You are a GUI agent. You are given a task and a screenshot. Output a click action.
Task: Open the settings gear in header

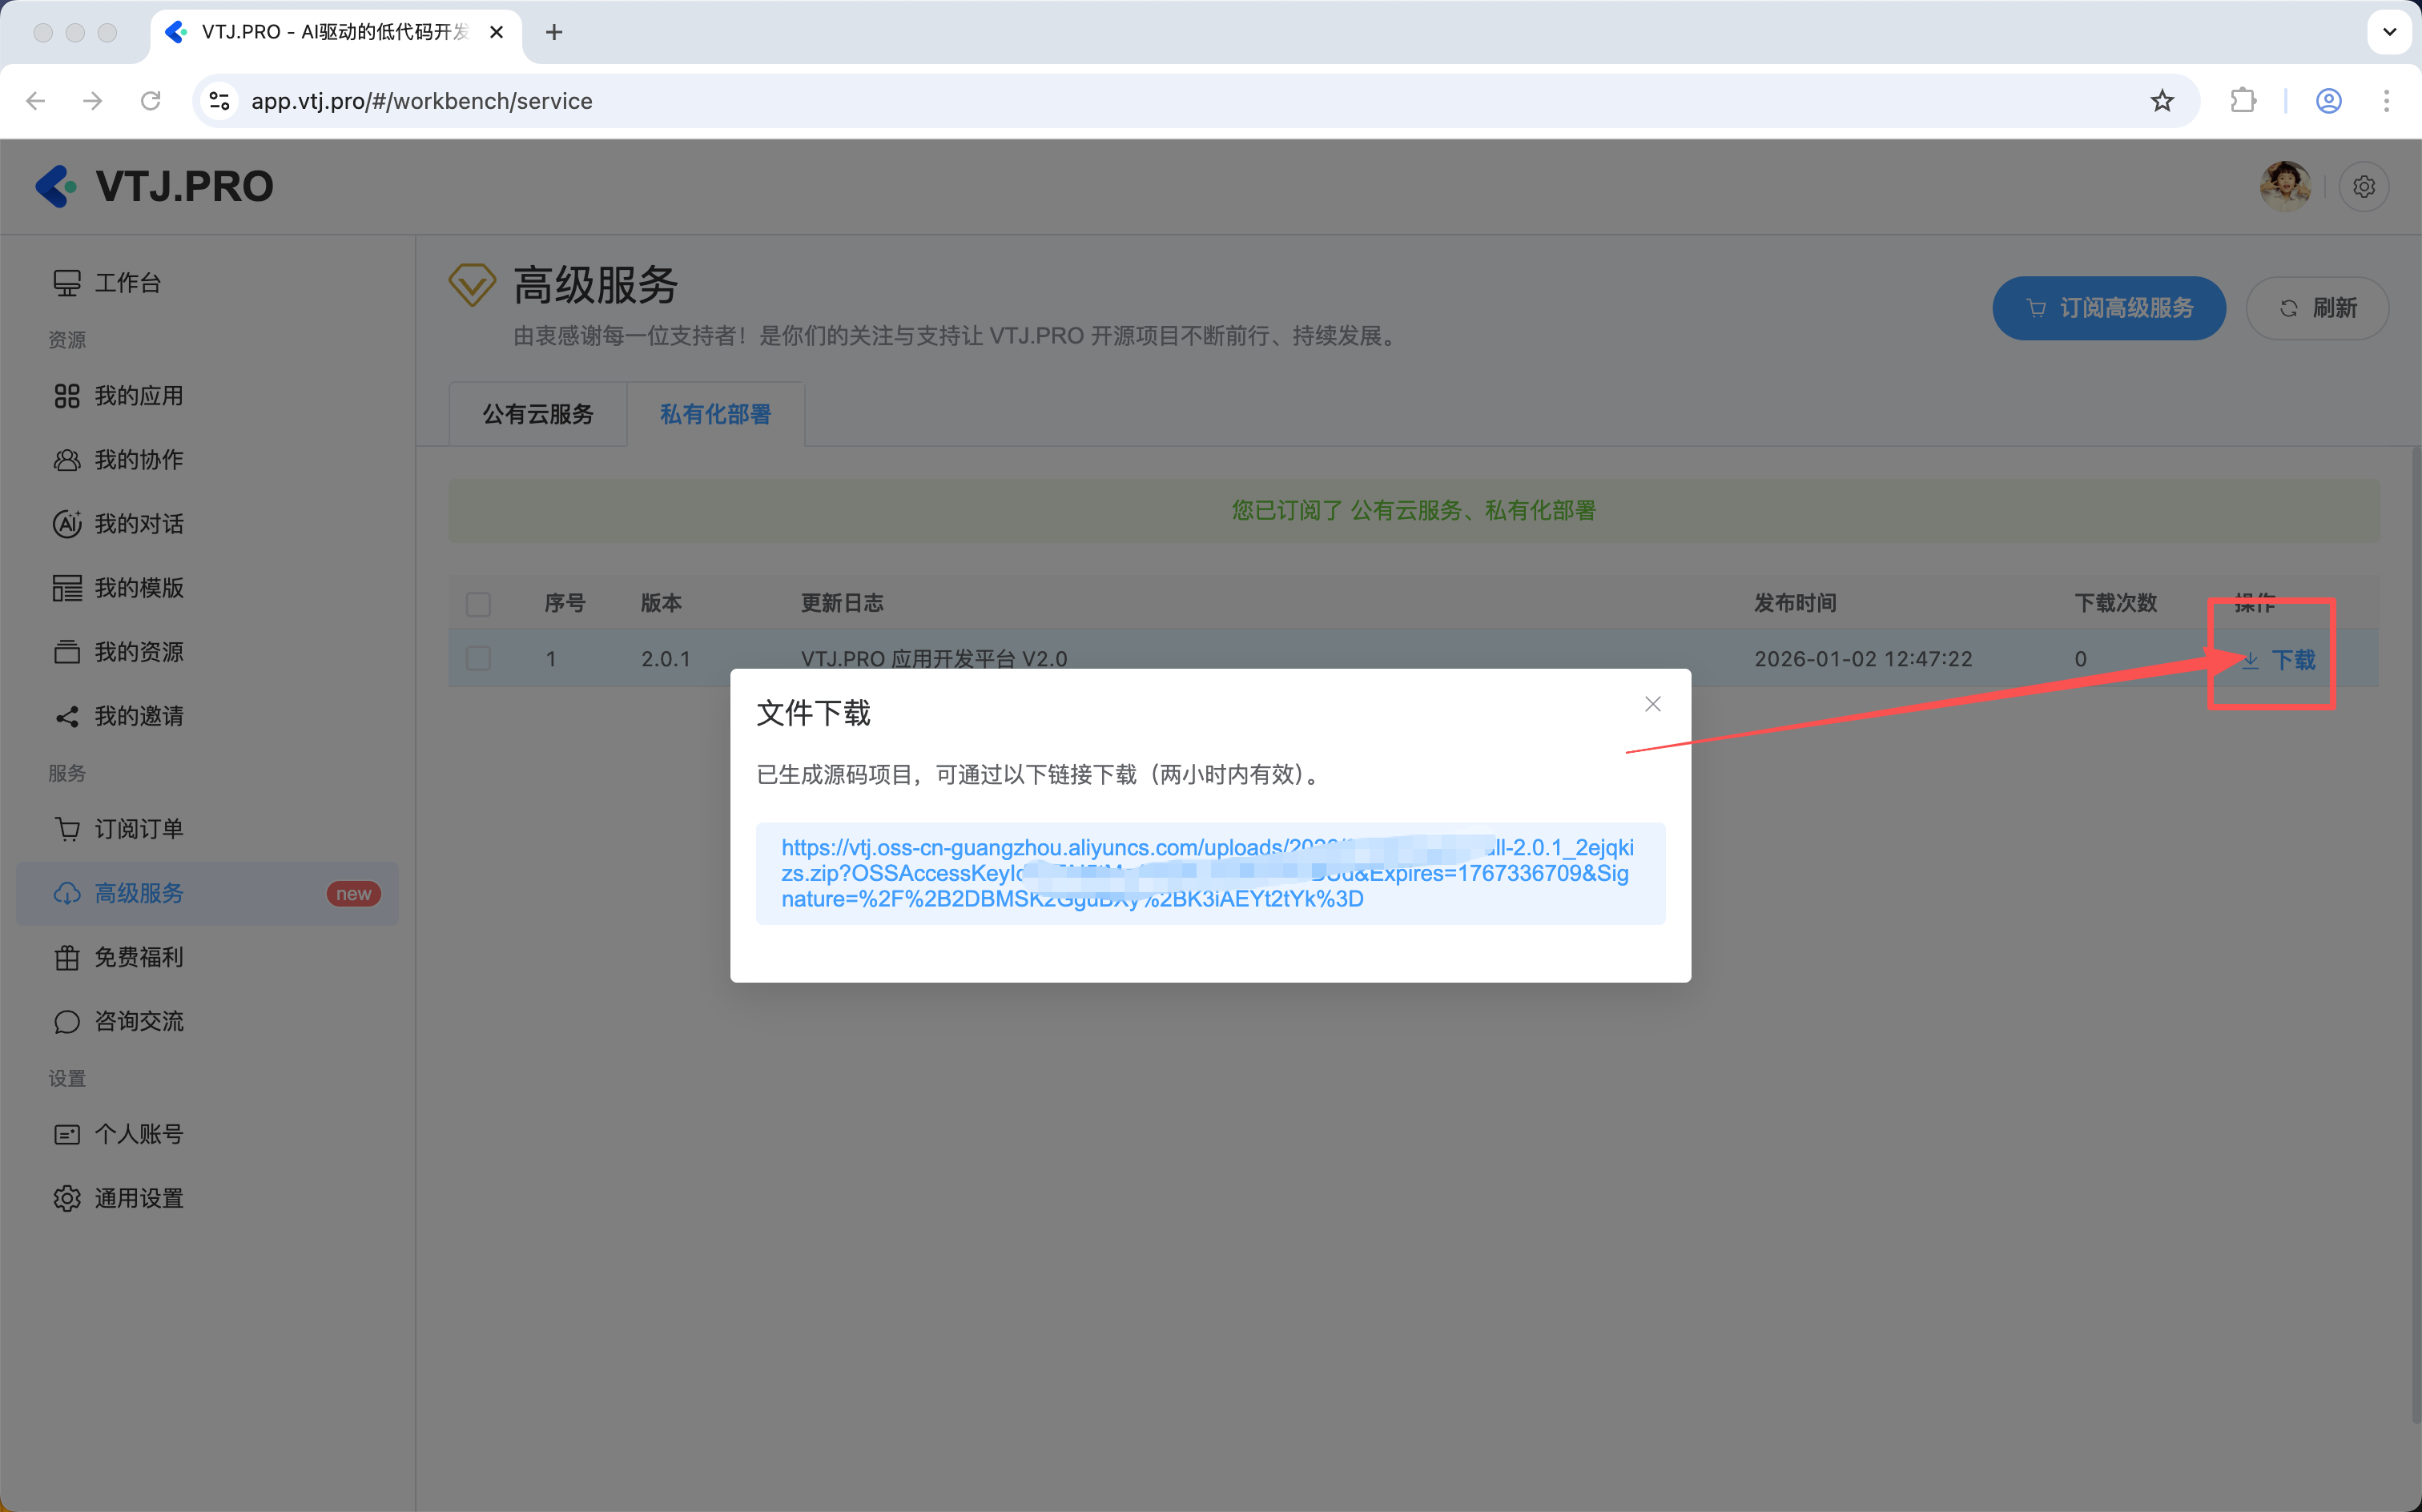2363,187
